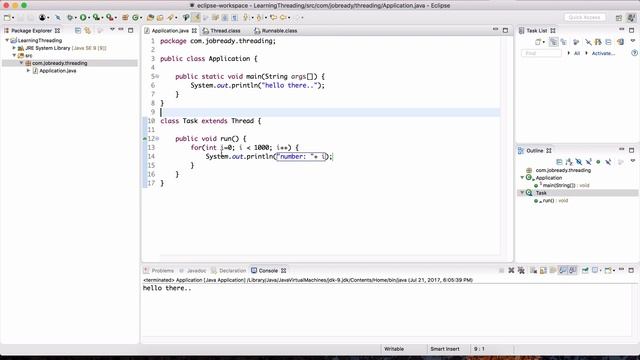Open the Task List help icon
The width and height of the screenshot is (640, 360).
[x=634, y=53]
